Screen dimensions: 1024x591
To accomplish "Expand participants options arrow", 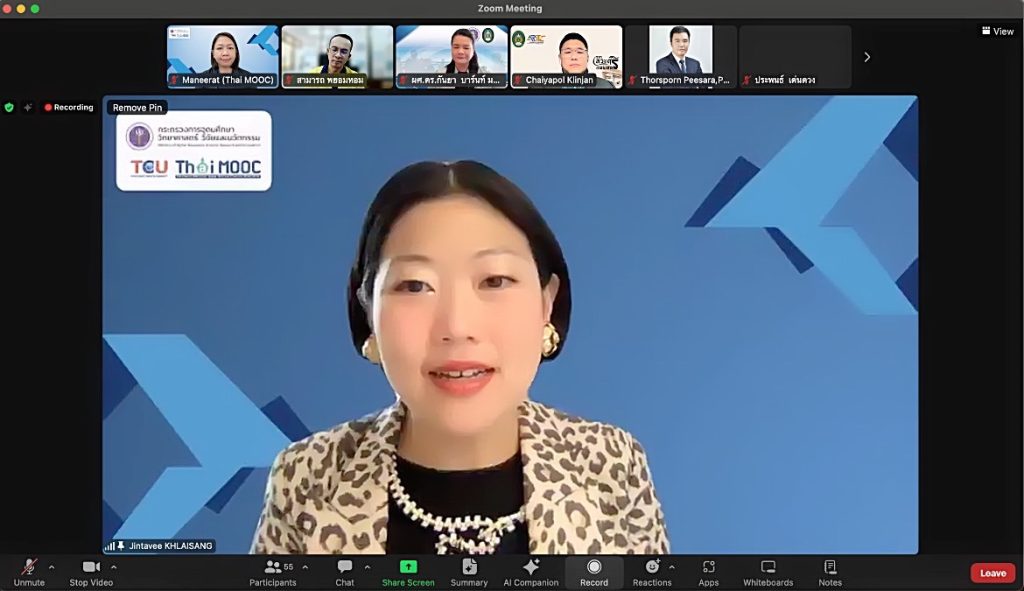I will [x=305, y=567].
